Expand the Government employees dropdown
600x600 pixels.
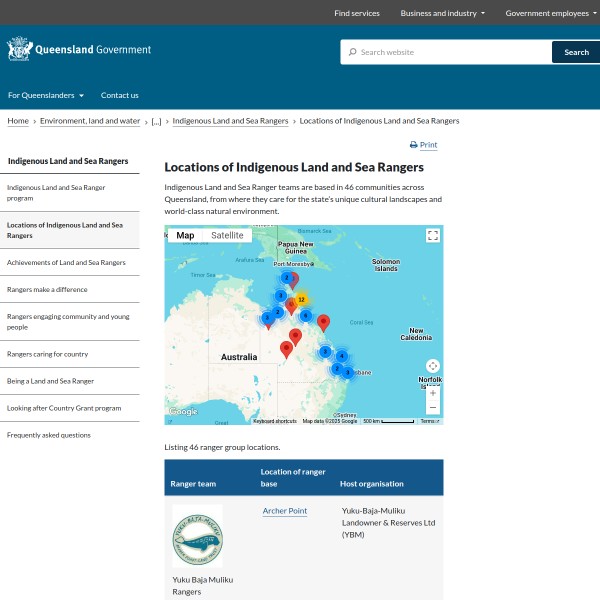click(549, 13)
